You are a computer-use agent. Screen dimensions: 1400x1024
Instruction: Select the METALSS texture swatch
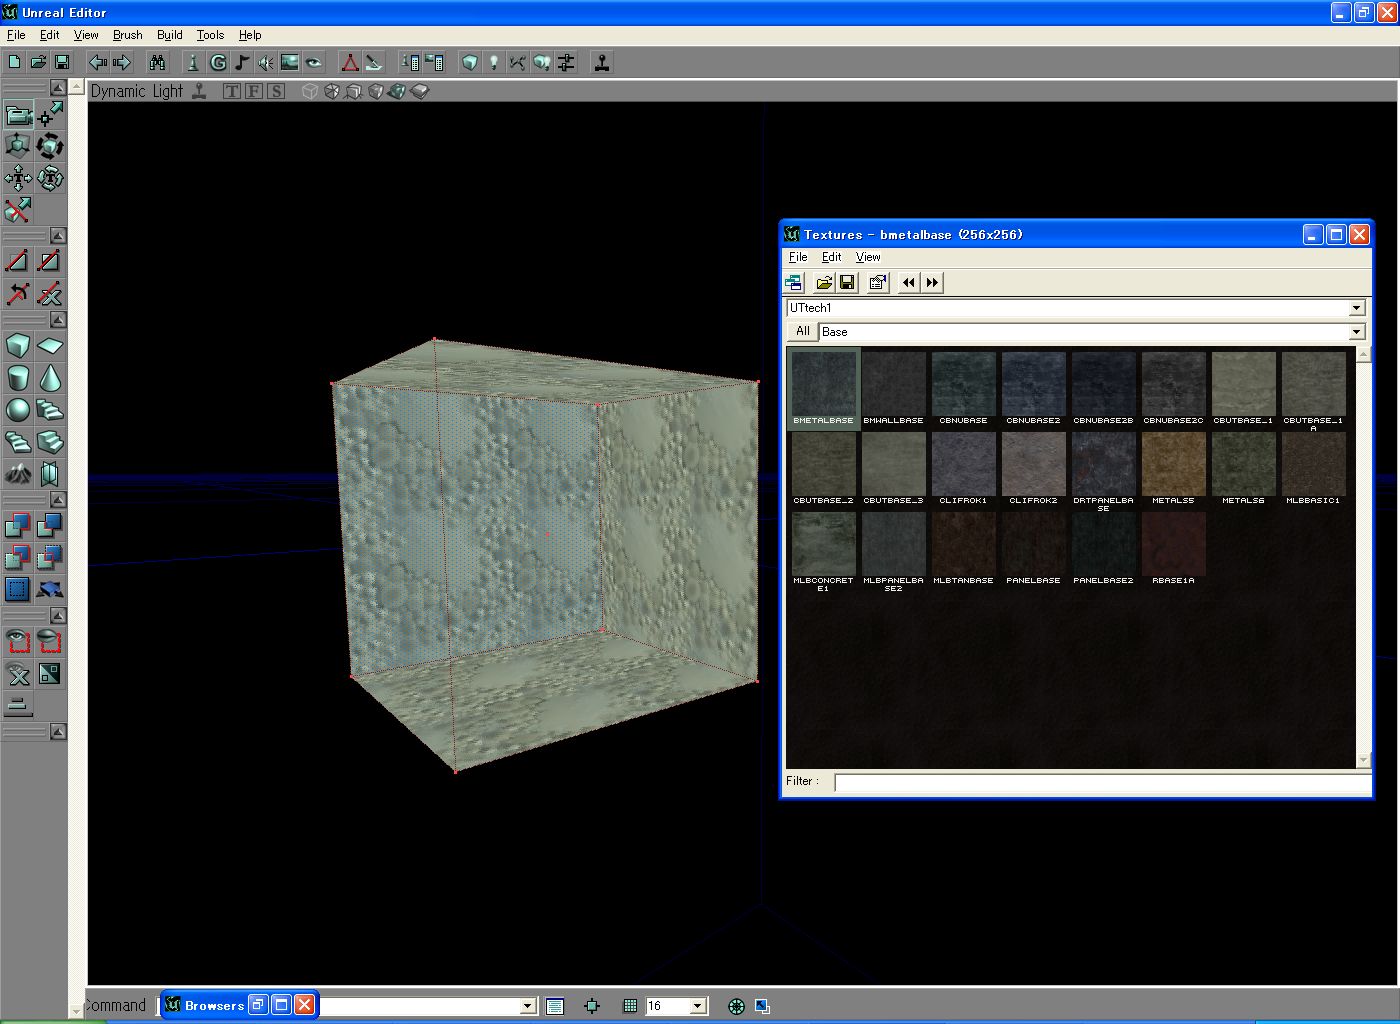(1173, 469)
